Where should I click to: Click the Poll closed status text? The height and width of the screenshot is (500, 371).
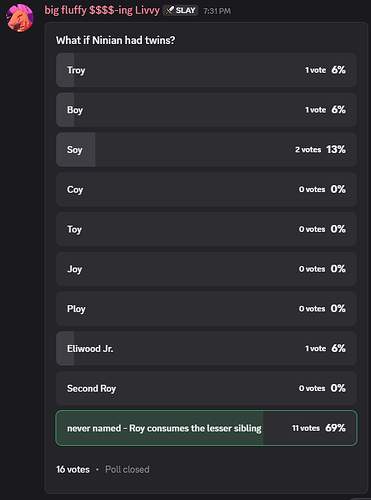tap(127, 469)
